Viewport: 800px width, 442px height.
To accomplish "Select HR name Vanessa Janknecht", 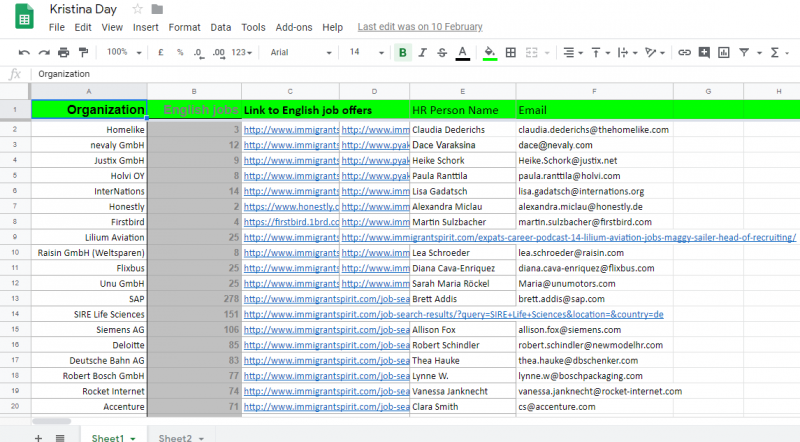I will [463, 391].
